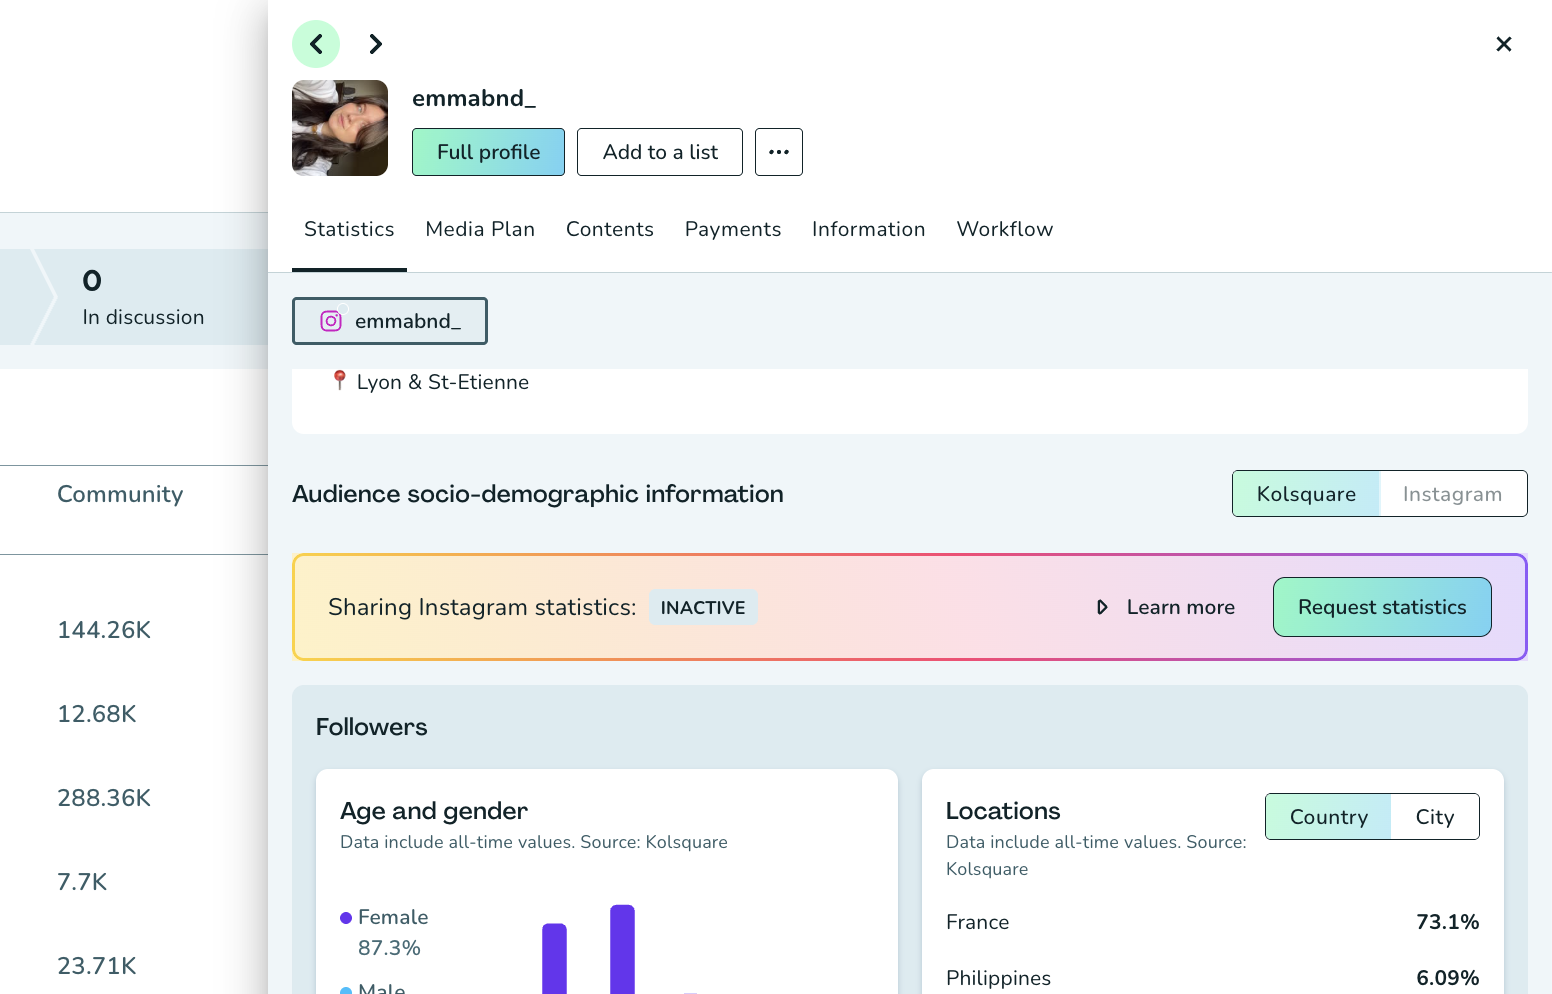This screenshot has width=1552, height=994.
Task: Open the Information tab
Action: pos(868,229)
